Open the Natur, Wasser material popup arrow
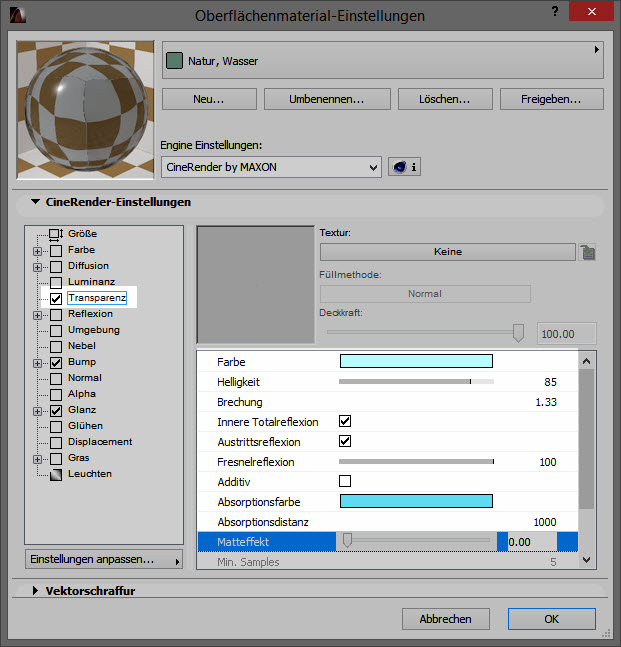621x647 pixels. (x=596, y=50)
